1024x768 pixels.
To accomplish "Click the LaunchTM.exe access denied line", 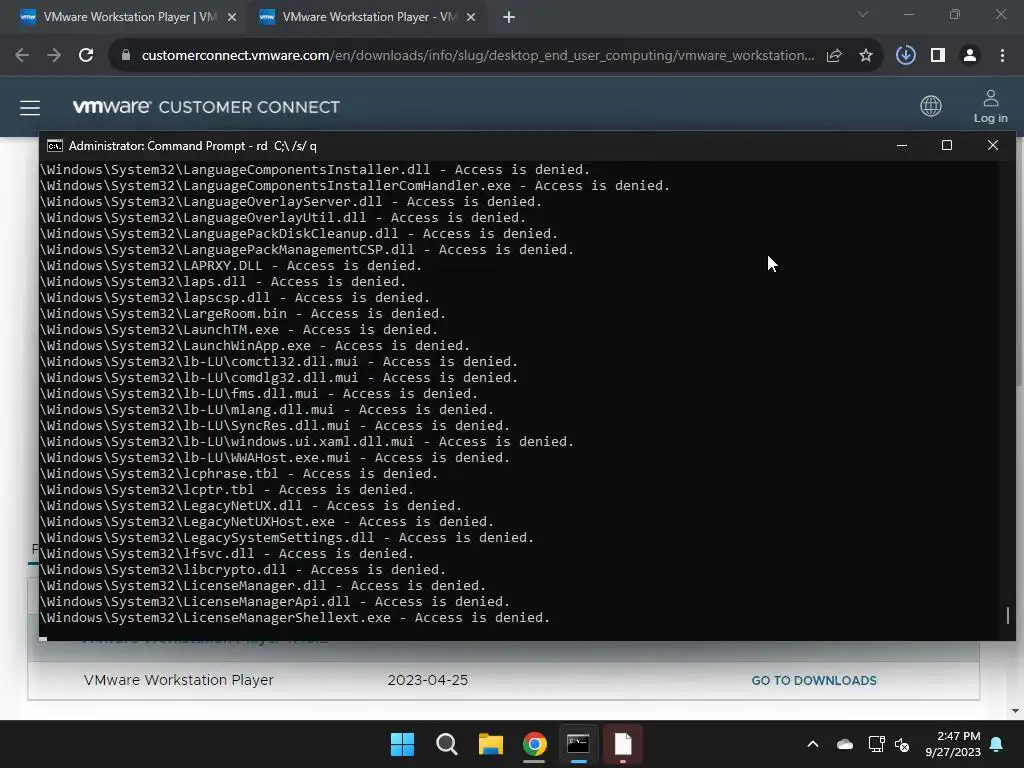I will pyautogui.click(x=239, y=330).
